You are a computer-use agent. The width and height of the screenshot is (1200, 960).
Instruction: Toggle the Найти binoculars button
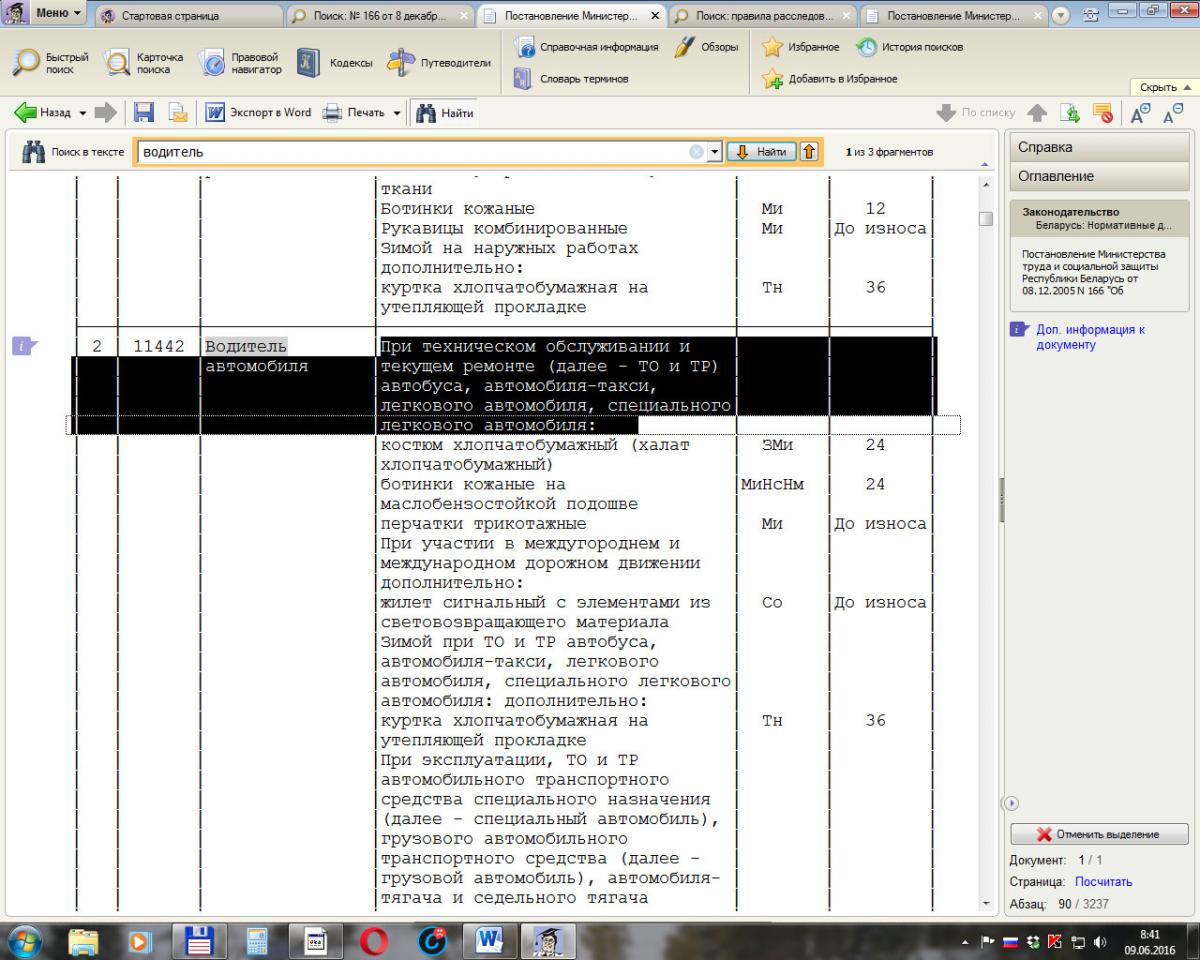pos(444,113)
